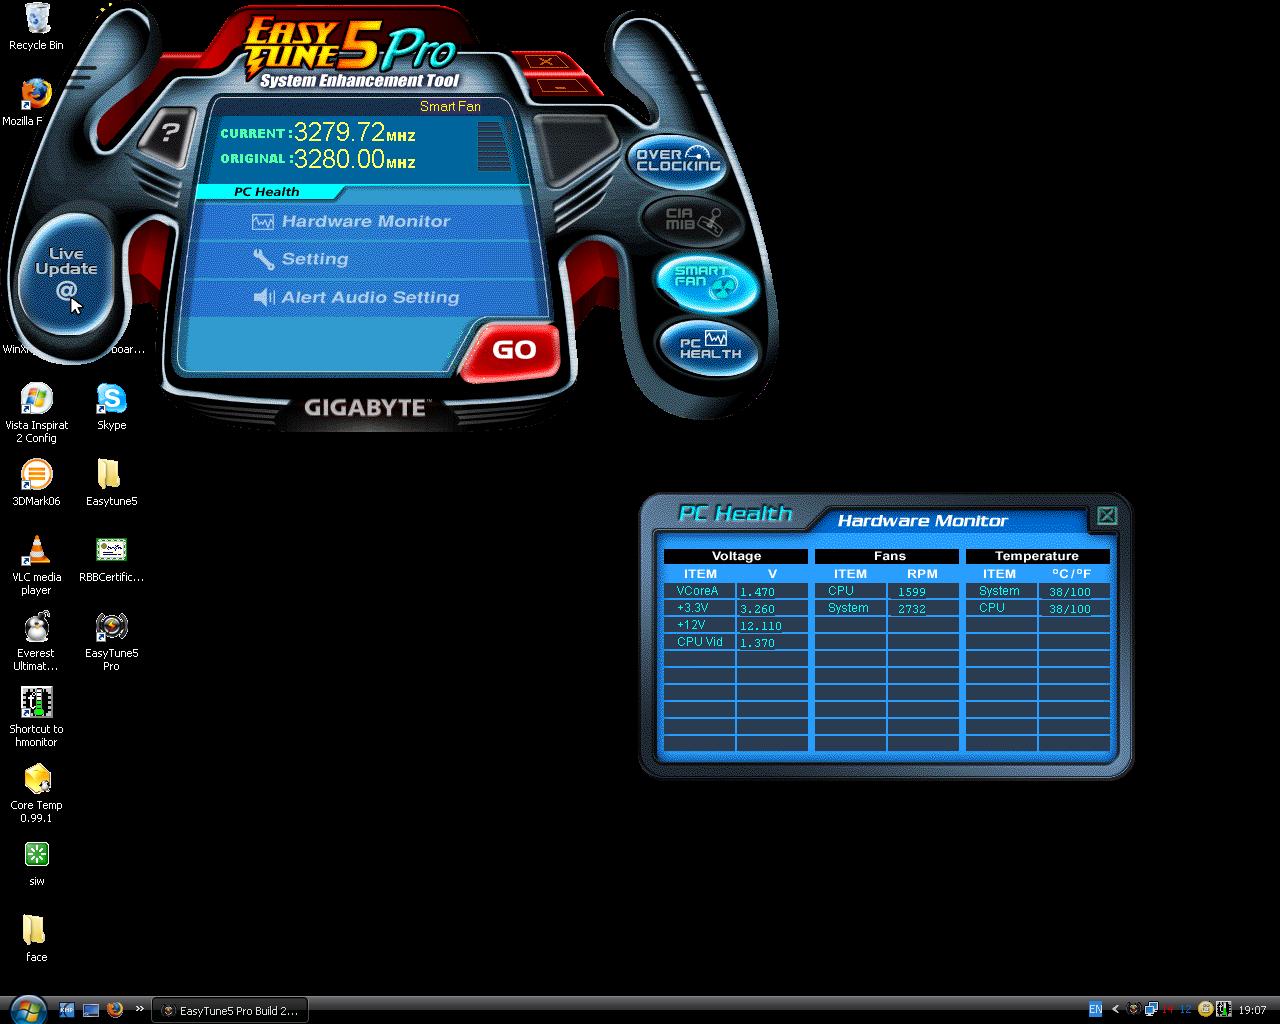1280x1024 pixels.
Task: Close the Hardware Monitor panel
Action: click(1106, 515)
